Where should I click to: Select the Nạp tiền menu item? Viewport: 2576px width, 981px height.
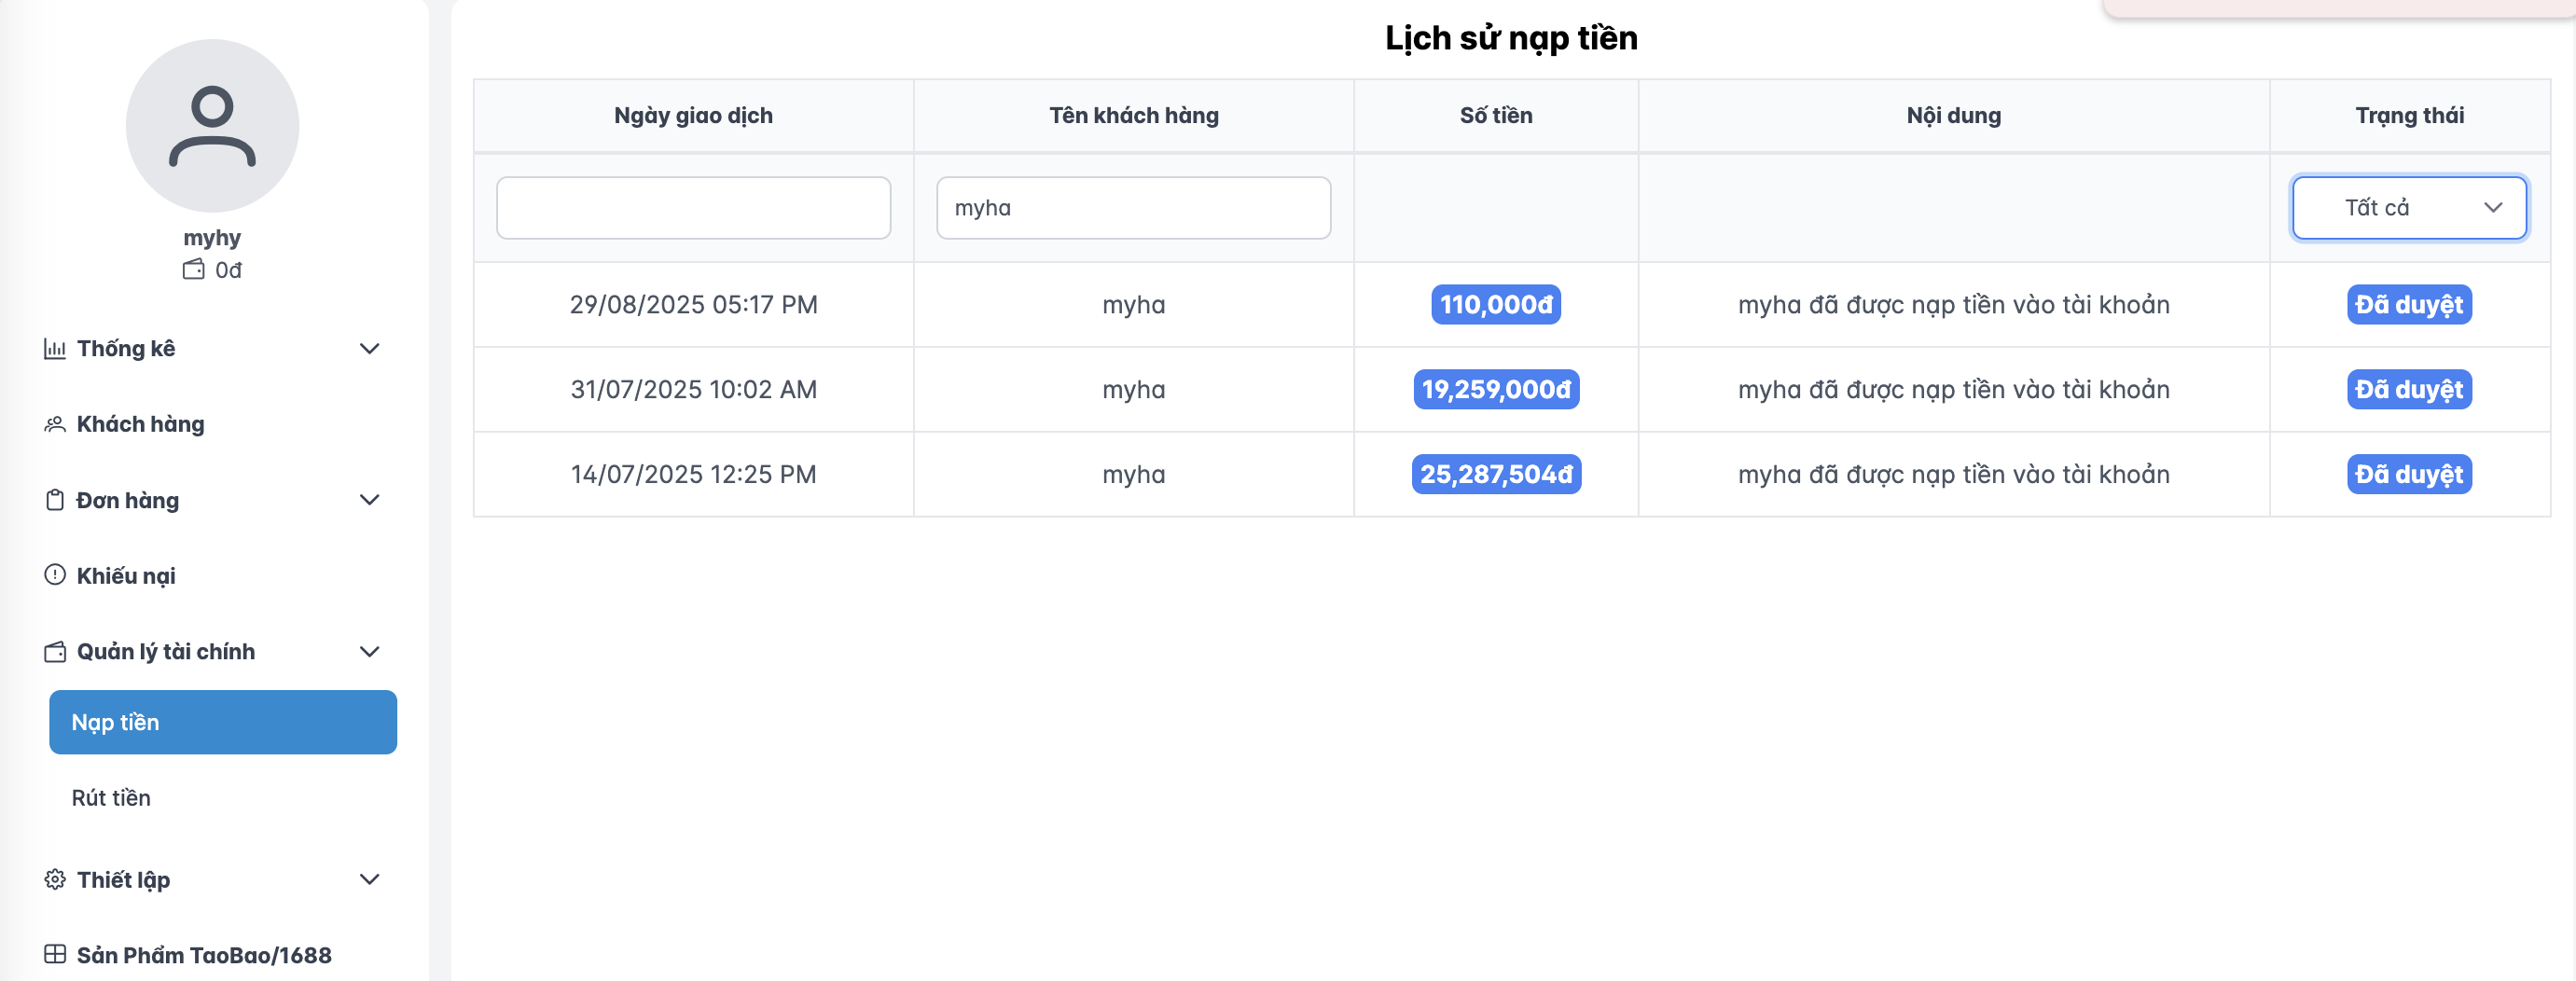(223, 722)
